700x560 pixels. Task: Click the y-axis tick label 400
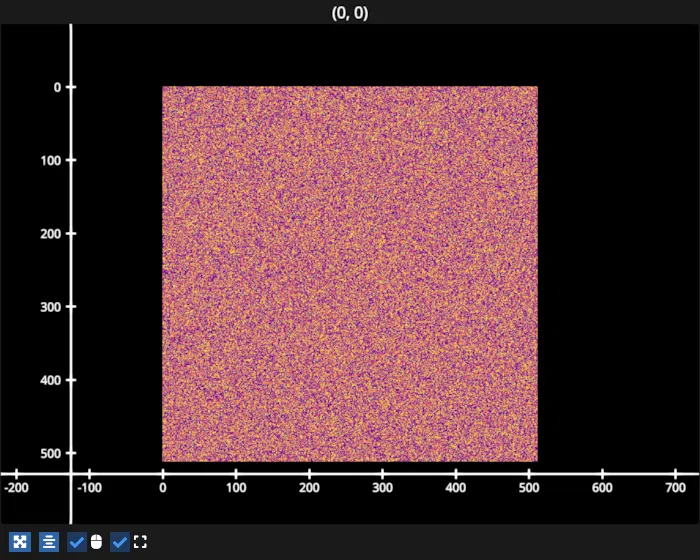pos(51,380)
